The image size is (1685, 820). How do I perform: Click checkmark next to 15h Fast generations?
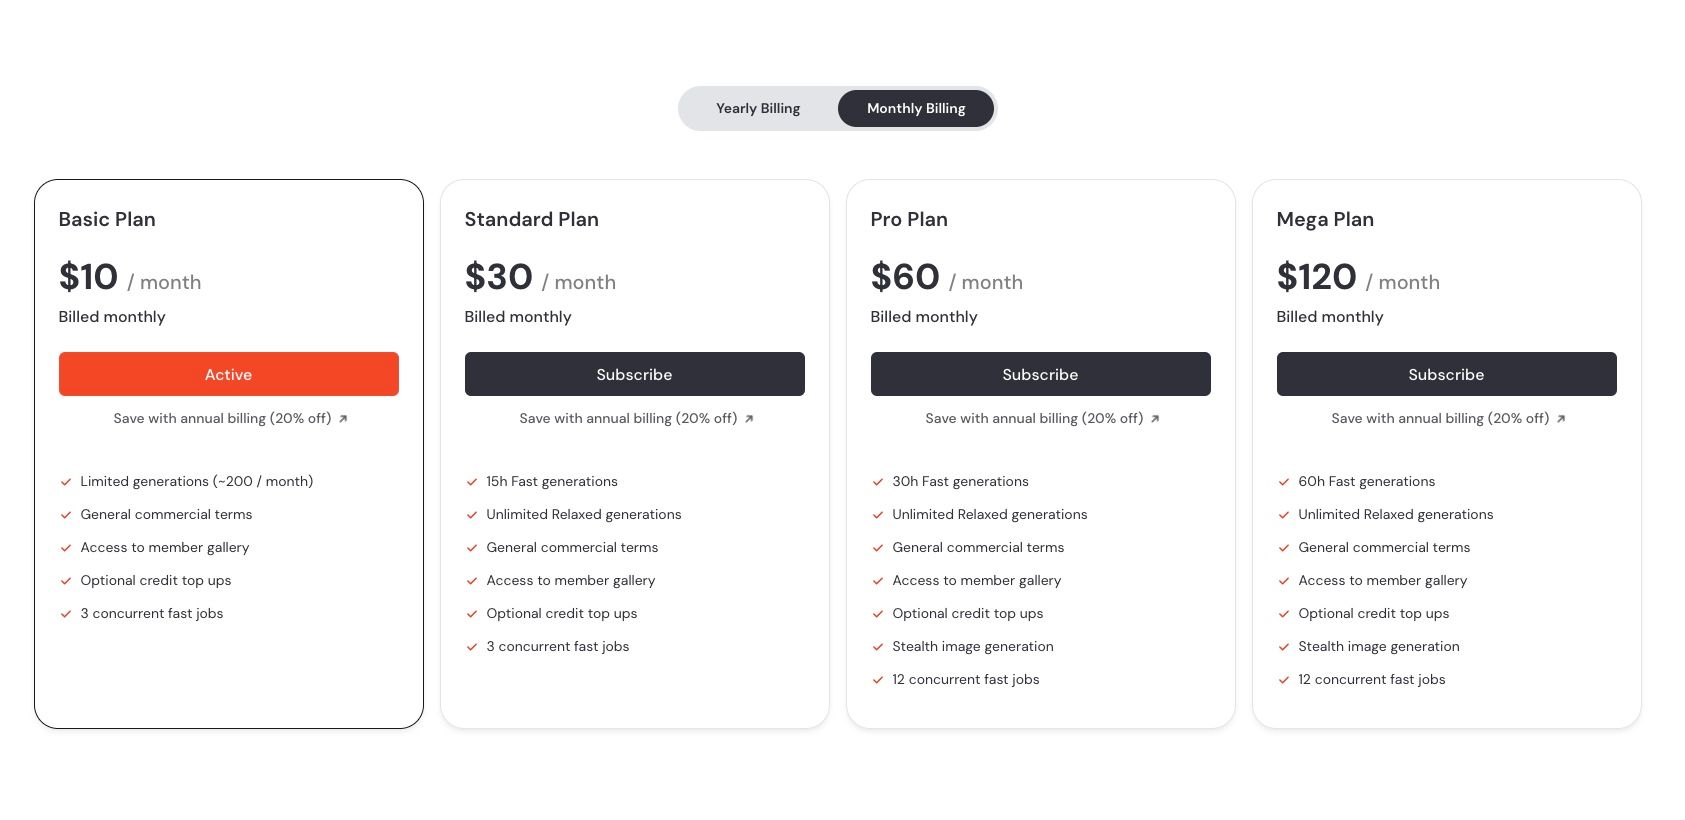(x=472, y=482)
